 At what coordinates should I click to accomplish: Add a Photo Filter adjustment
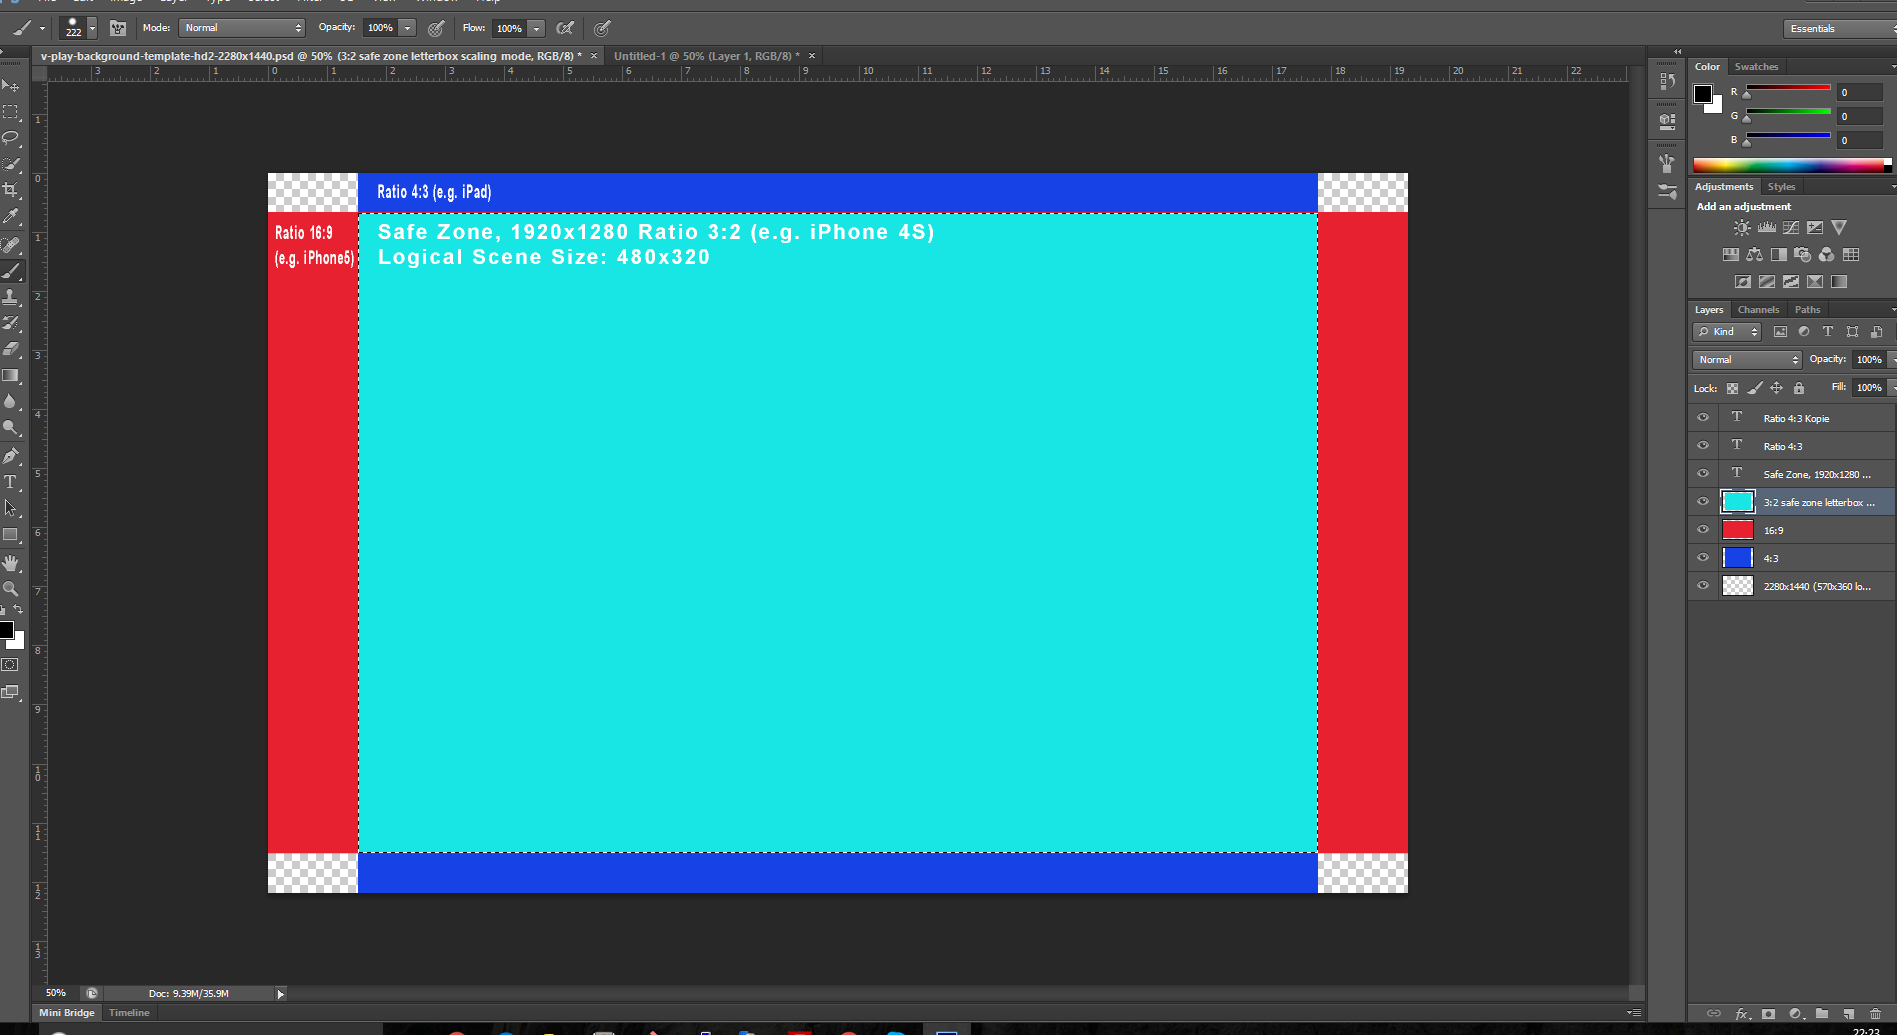tap(1803, 255)
